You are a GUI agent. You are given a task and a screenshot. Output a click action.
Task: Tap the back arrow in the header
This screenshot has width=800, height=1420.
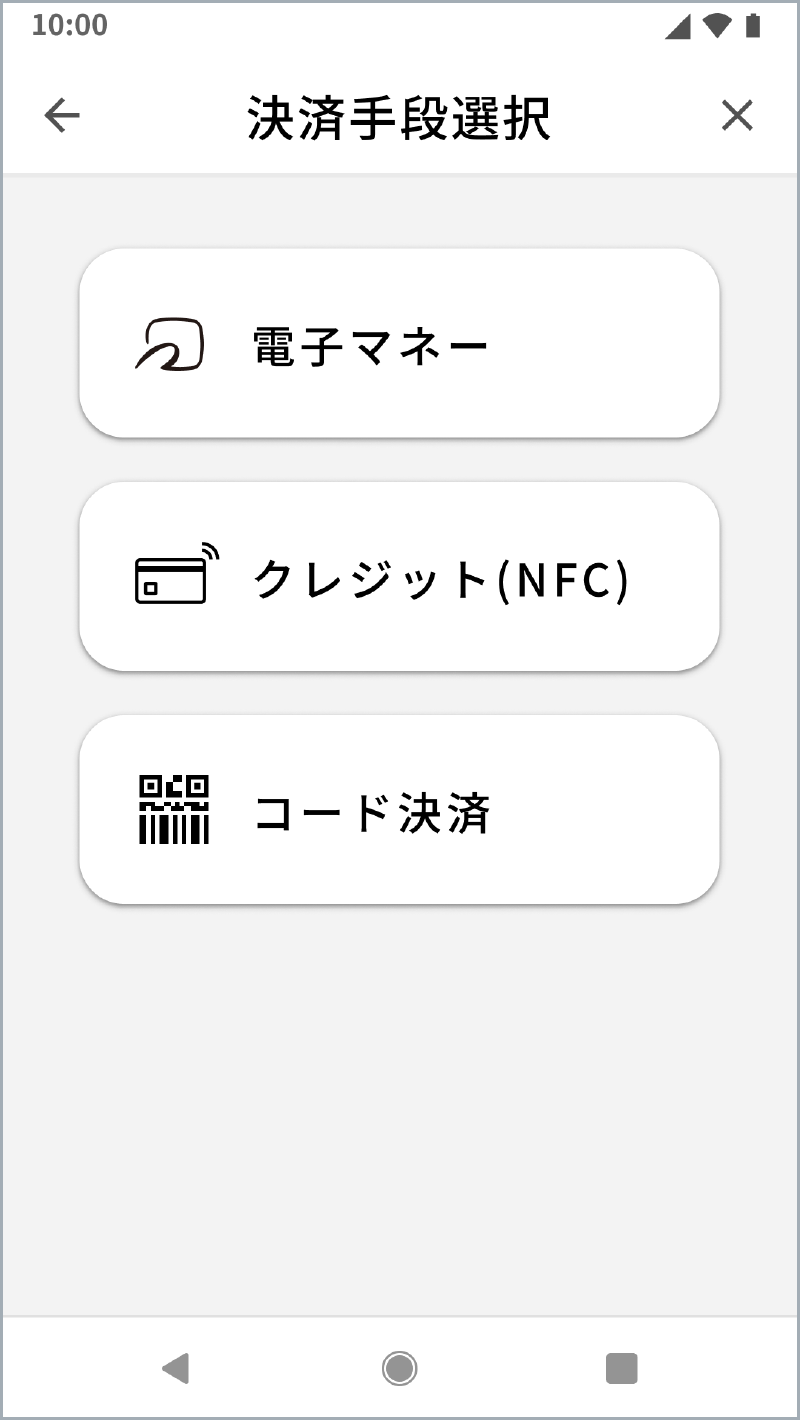62,116
